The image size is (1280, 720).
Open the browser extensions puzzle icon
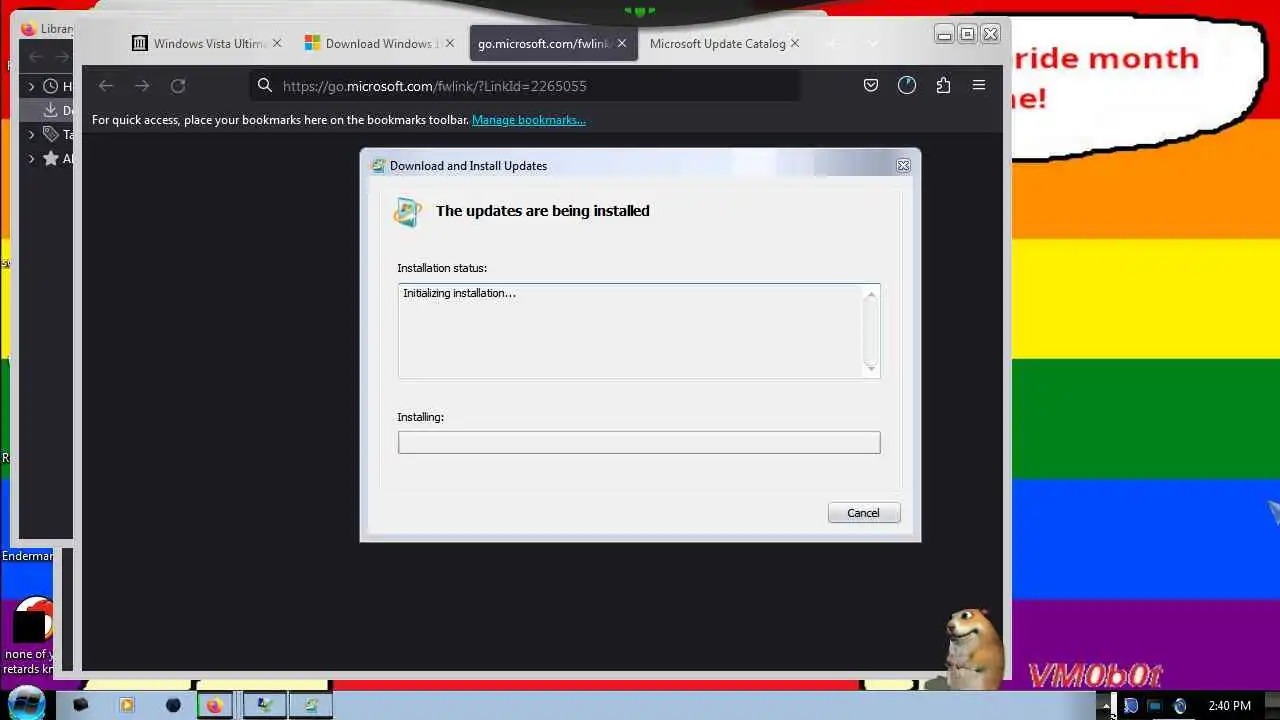pos(943,86)
